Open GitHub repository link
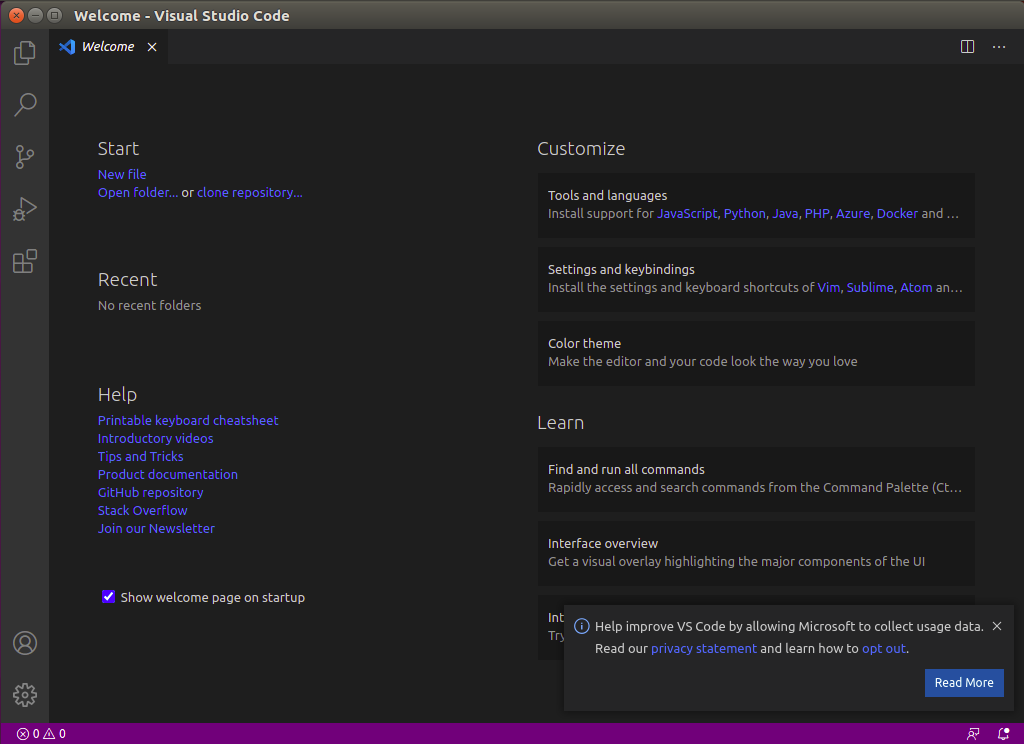 (x=150, y=493)
